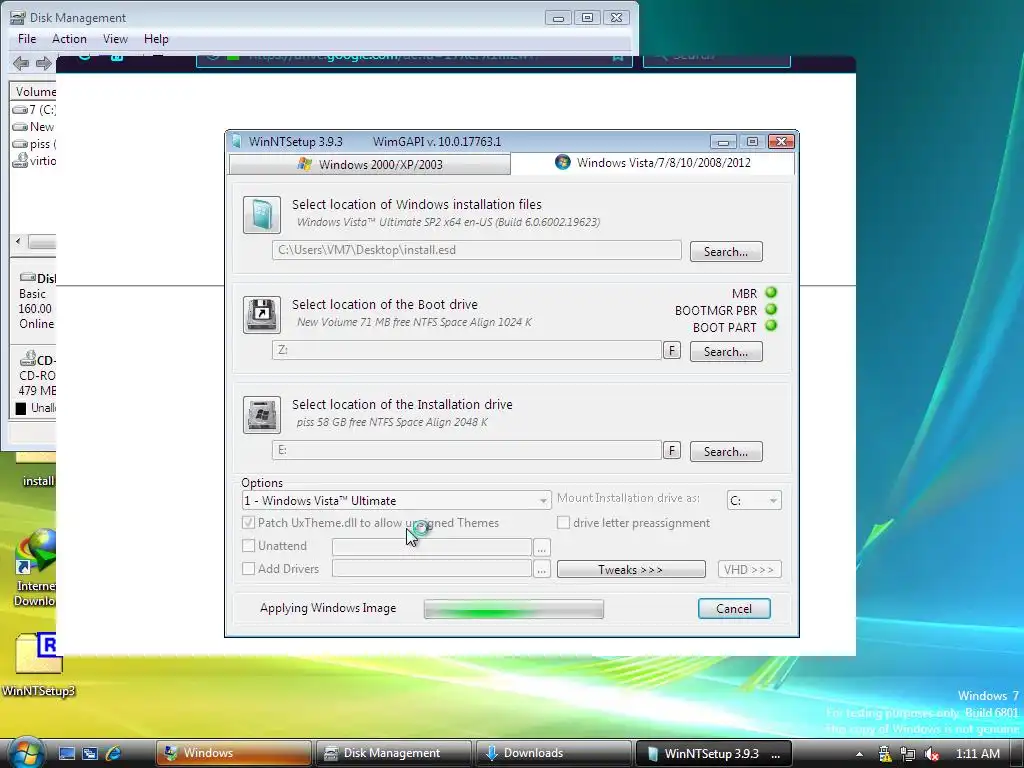Click the network tray icon
The height and width of the screenshot is (768, 1024).
coord(908,754)
